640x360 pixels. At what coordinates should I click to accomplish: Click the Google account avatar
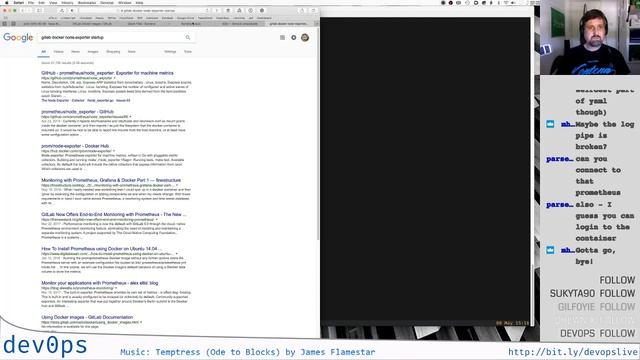pos(305,38)
